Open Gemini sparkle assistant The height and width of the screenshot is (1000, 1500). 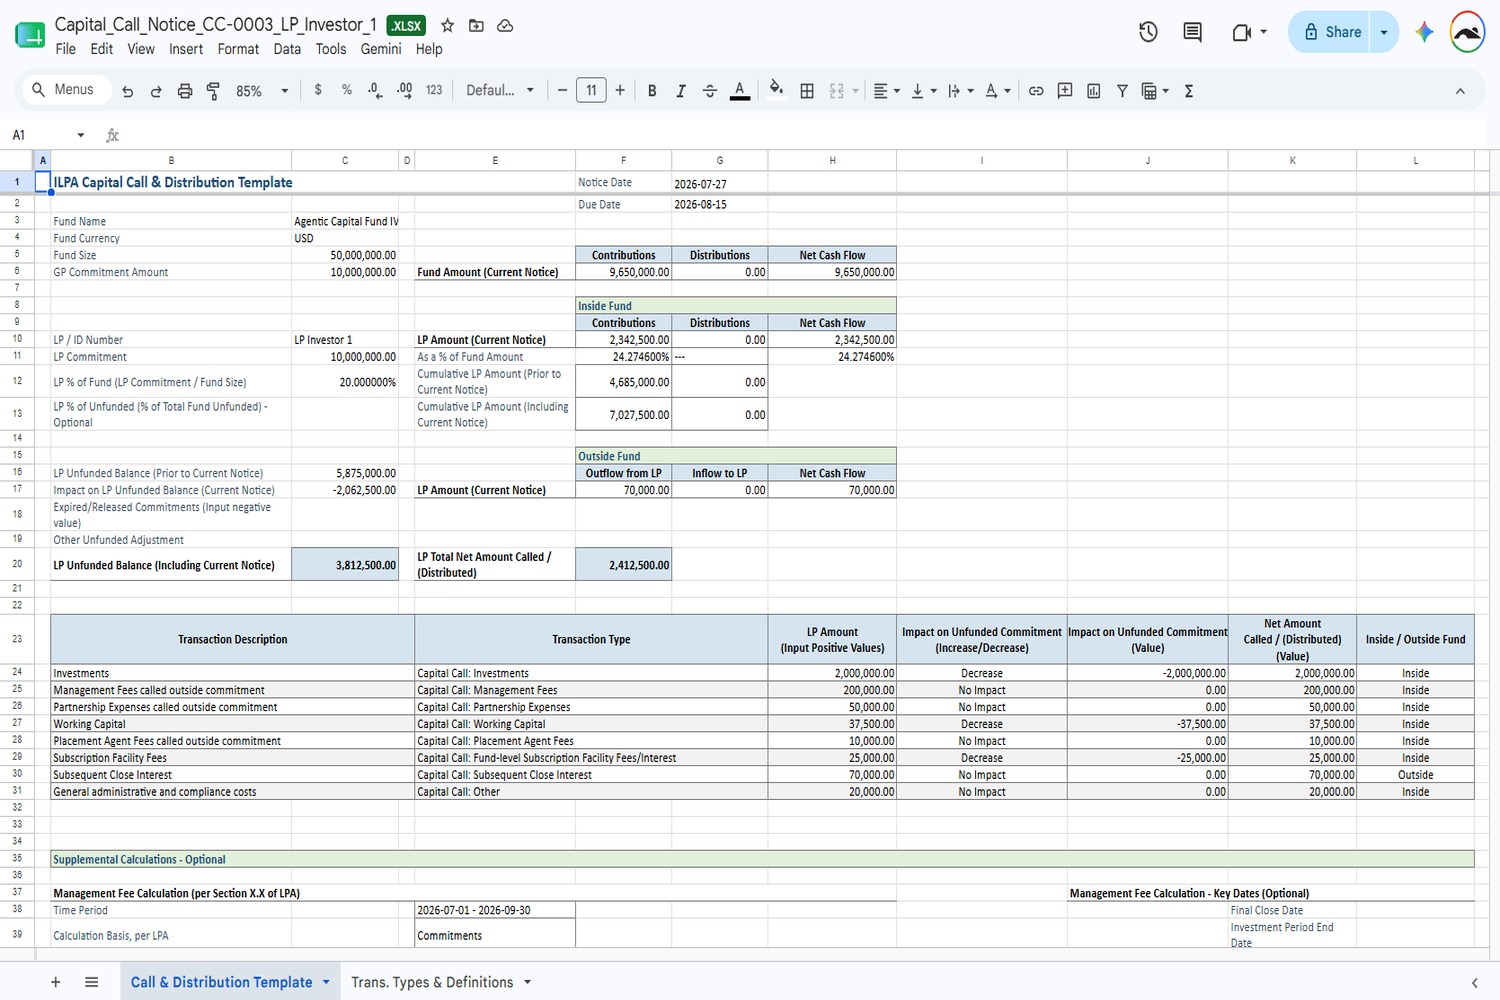coord(1424,32)
